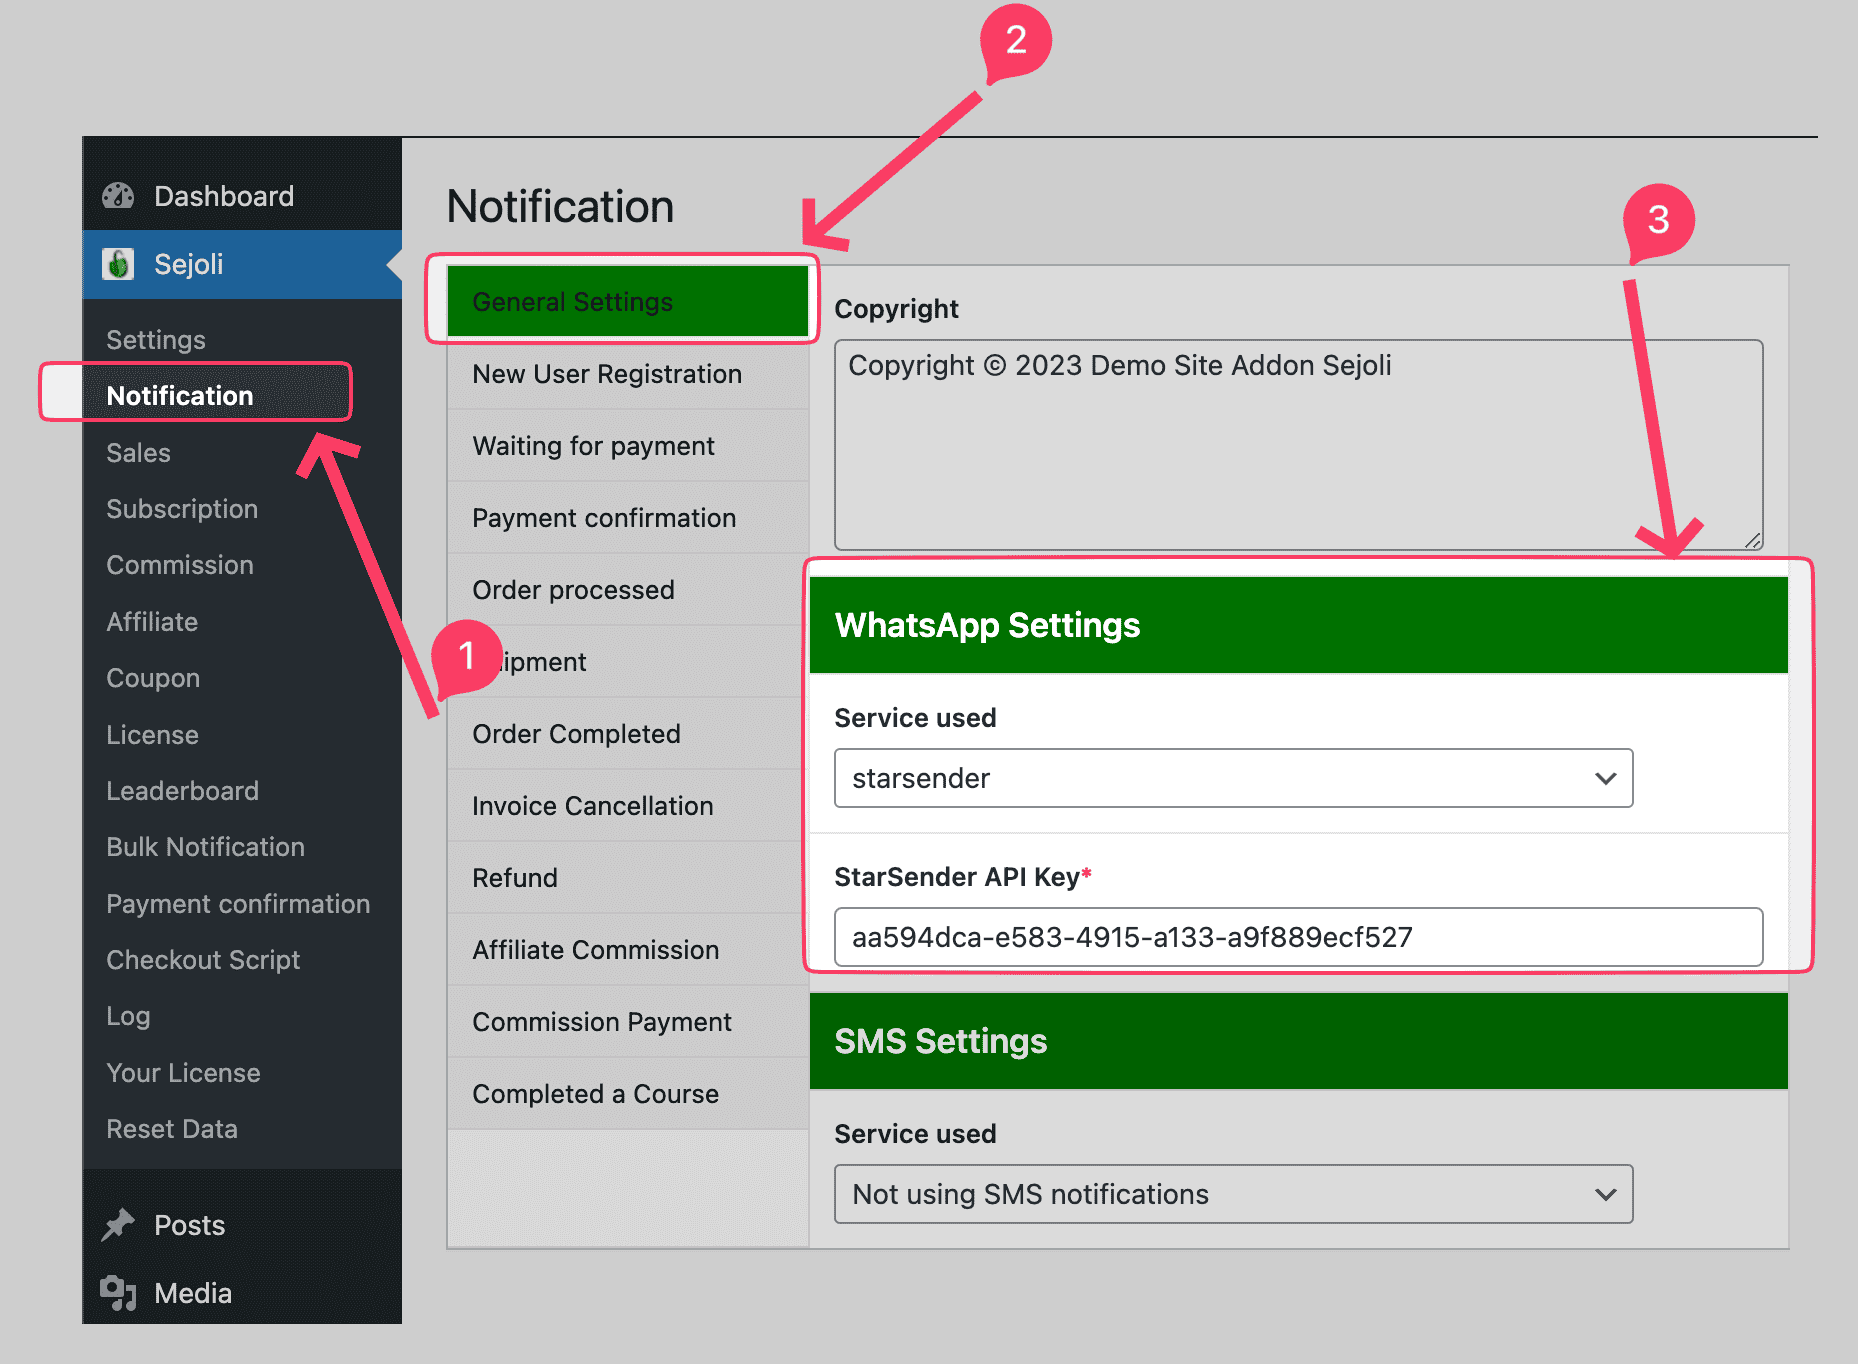Open the Sales section in the sidebar
This screenshot has height=1364, width=1858.
(137, 452)
